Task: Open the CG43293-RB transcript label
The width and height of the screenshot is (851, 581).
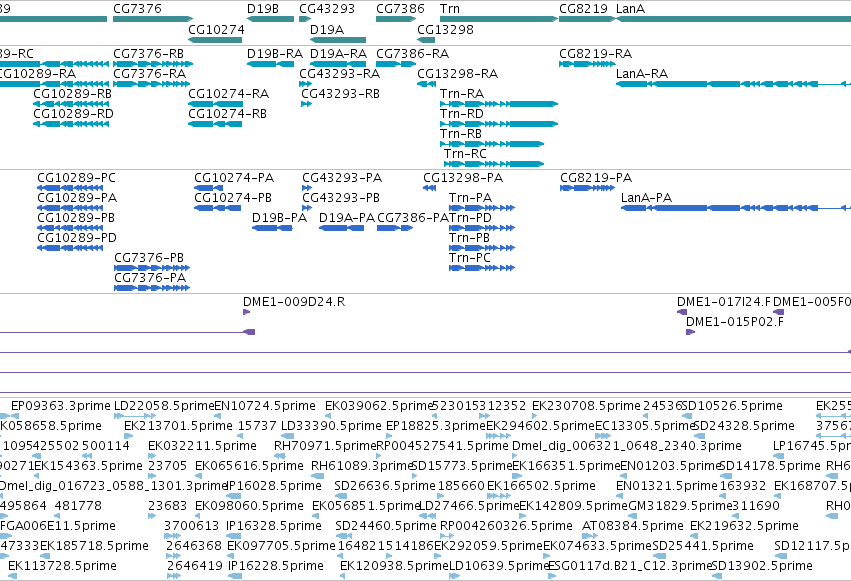Action: [x=340, y=94]
